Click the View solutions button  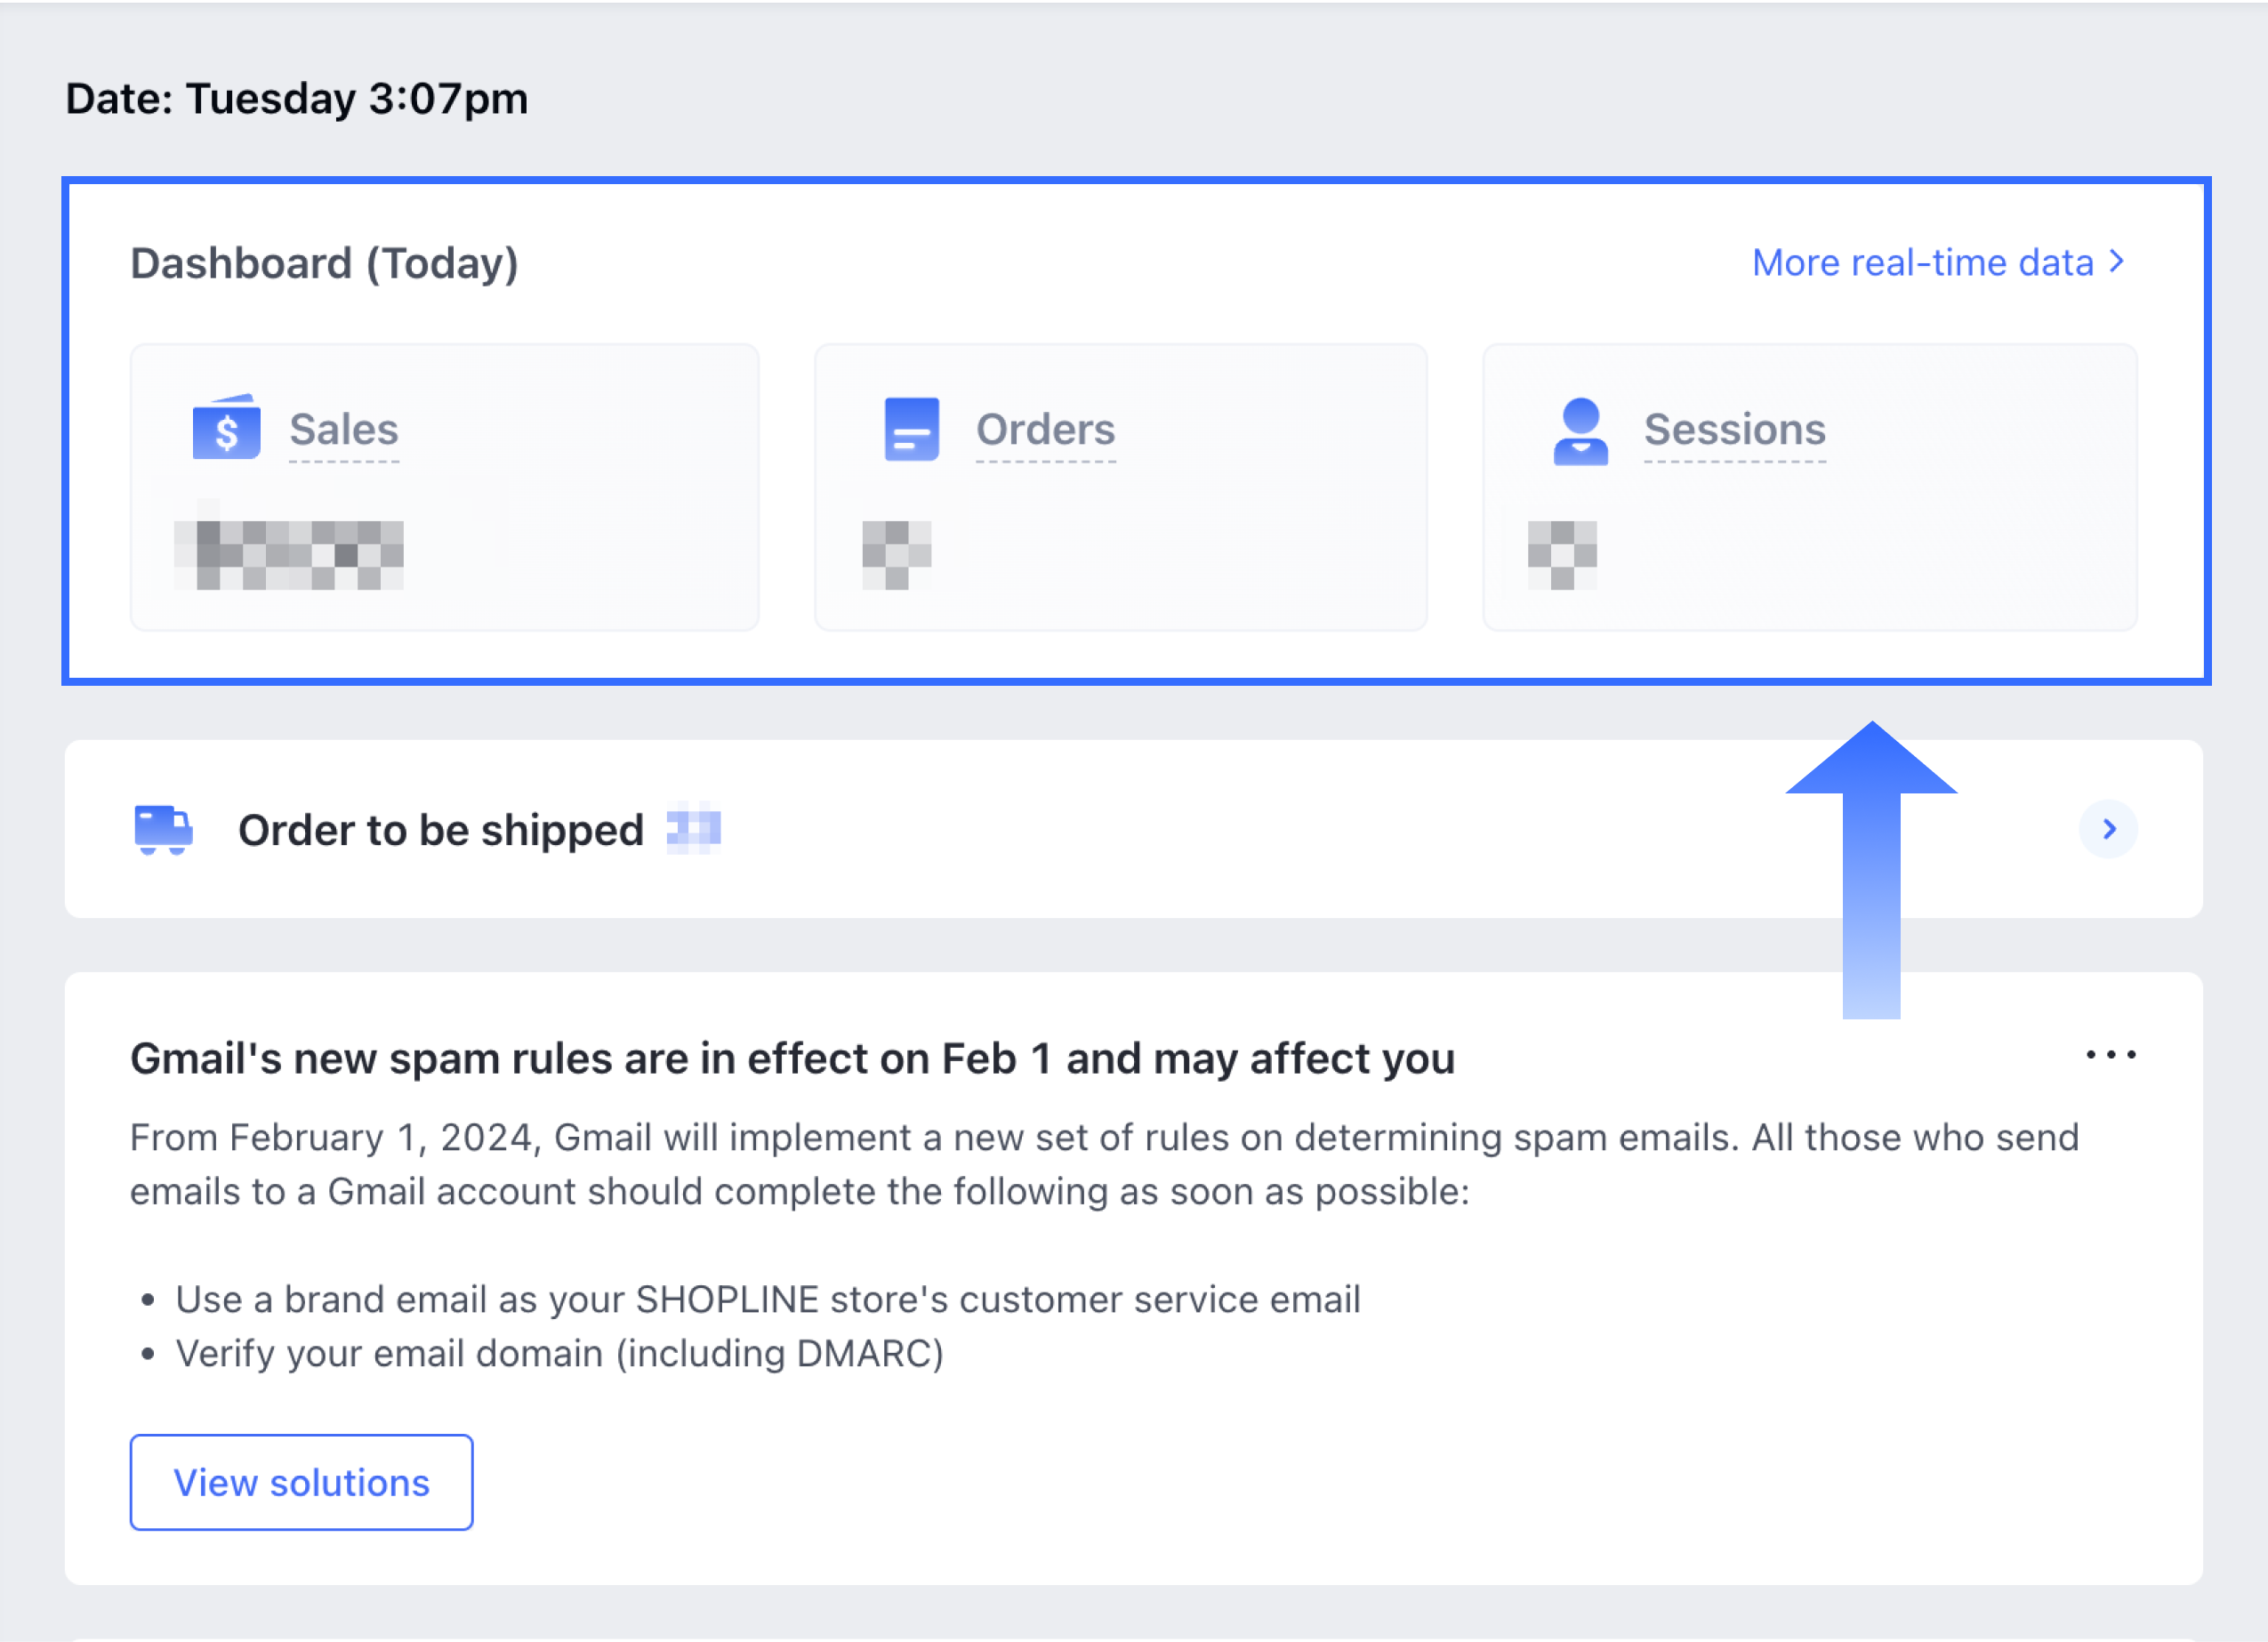pyautogui.click(x=301, y=1482)
